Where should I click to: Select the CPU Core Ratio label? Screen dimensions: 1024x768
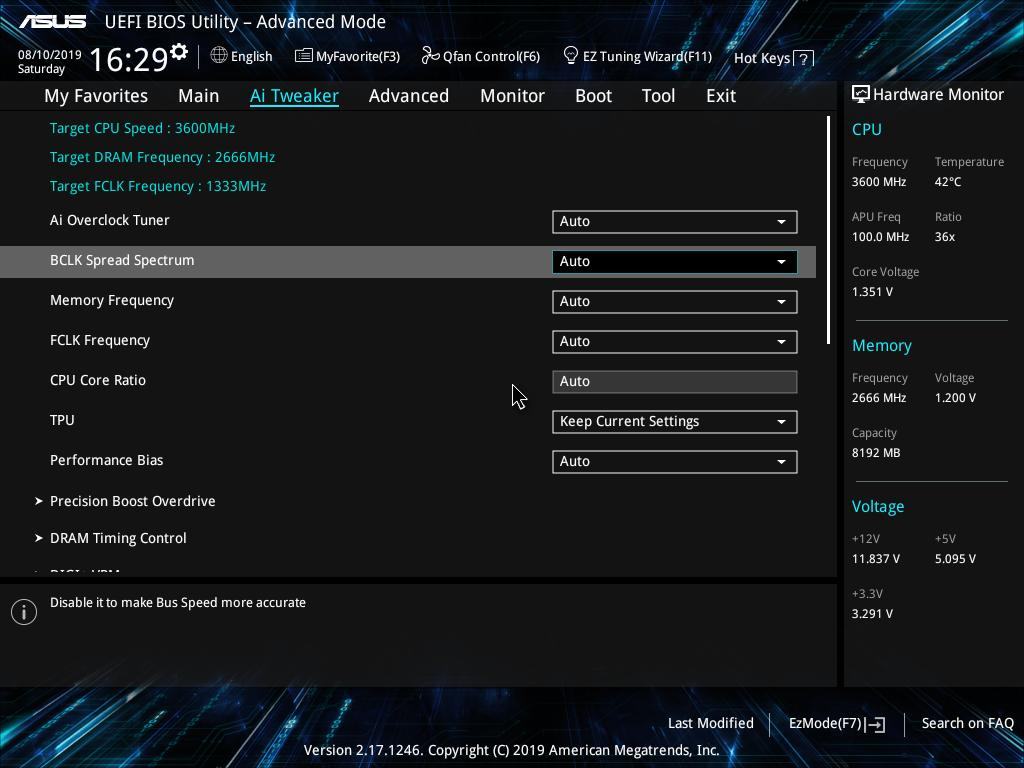point(98,380)
